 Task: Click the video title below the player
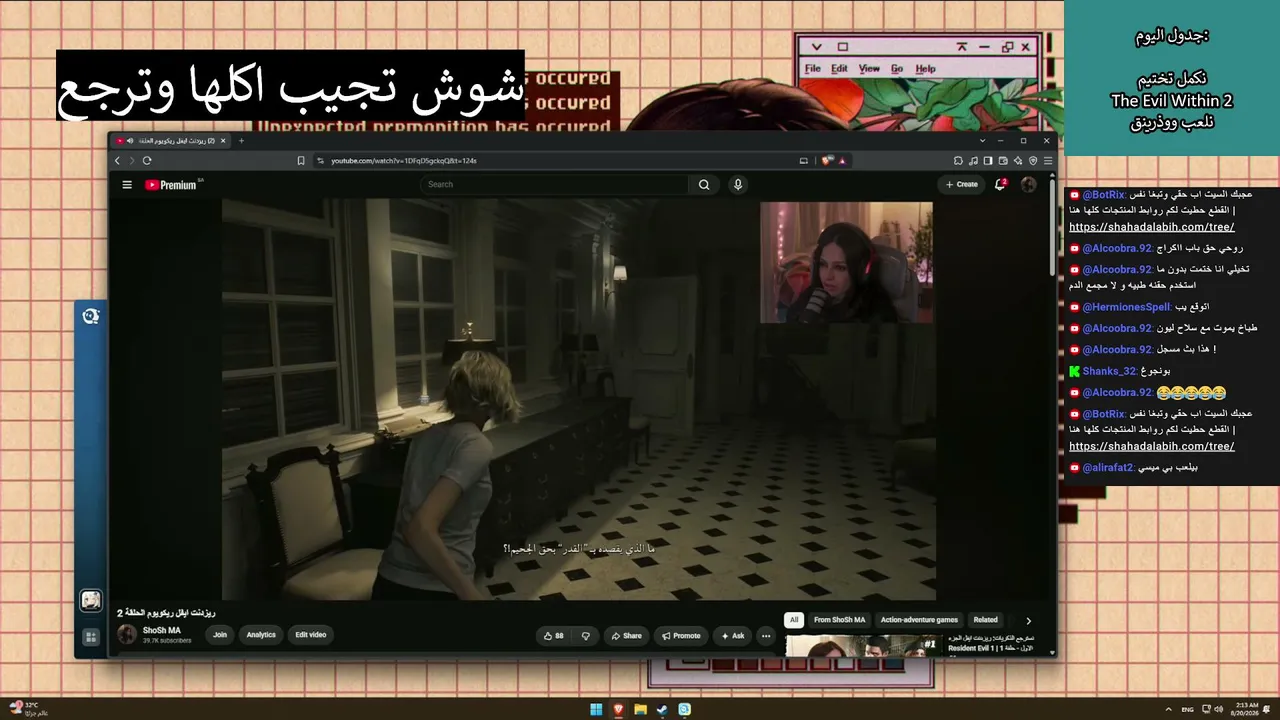(x=167, y=613)
